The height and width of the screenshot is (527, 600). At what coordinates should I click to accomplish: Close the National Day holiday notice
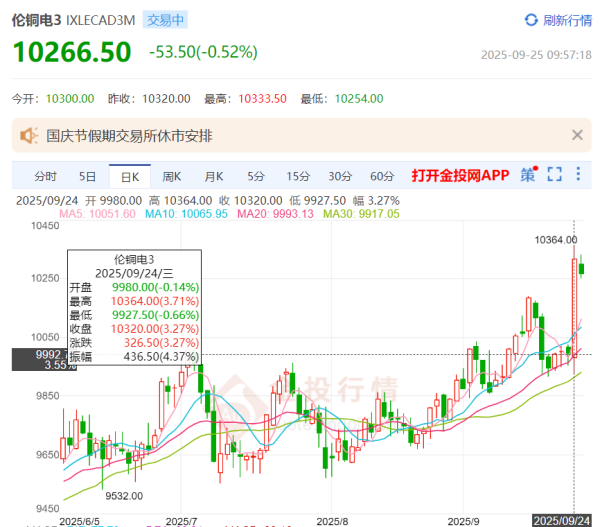(x=577, y=135)
